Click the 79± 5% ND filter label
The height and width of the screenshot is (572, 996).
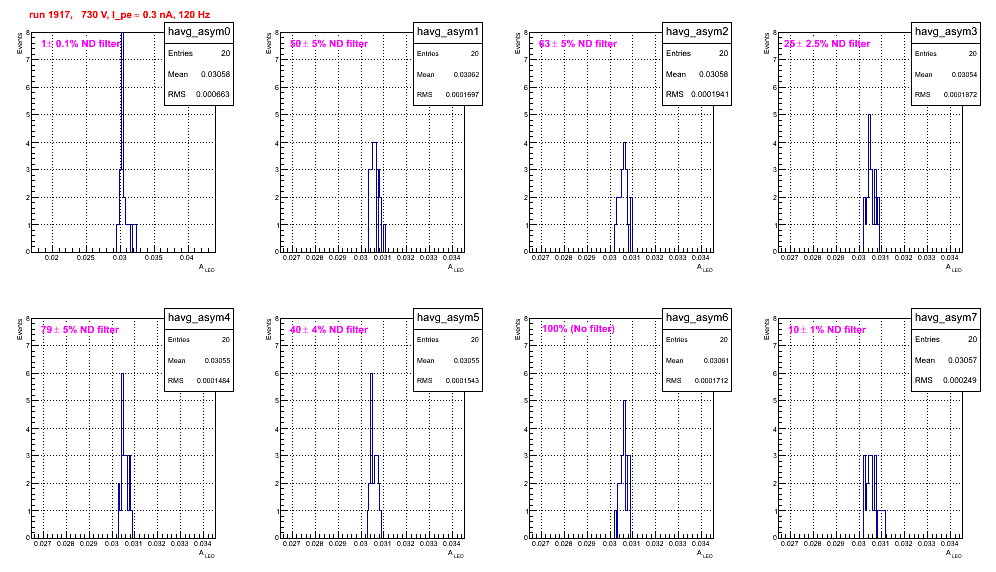point(80,330)
